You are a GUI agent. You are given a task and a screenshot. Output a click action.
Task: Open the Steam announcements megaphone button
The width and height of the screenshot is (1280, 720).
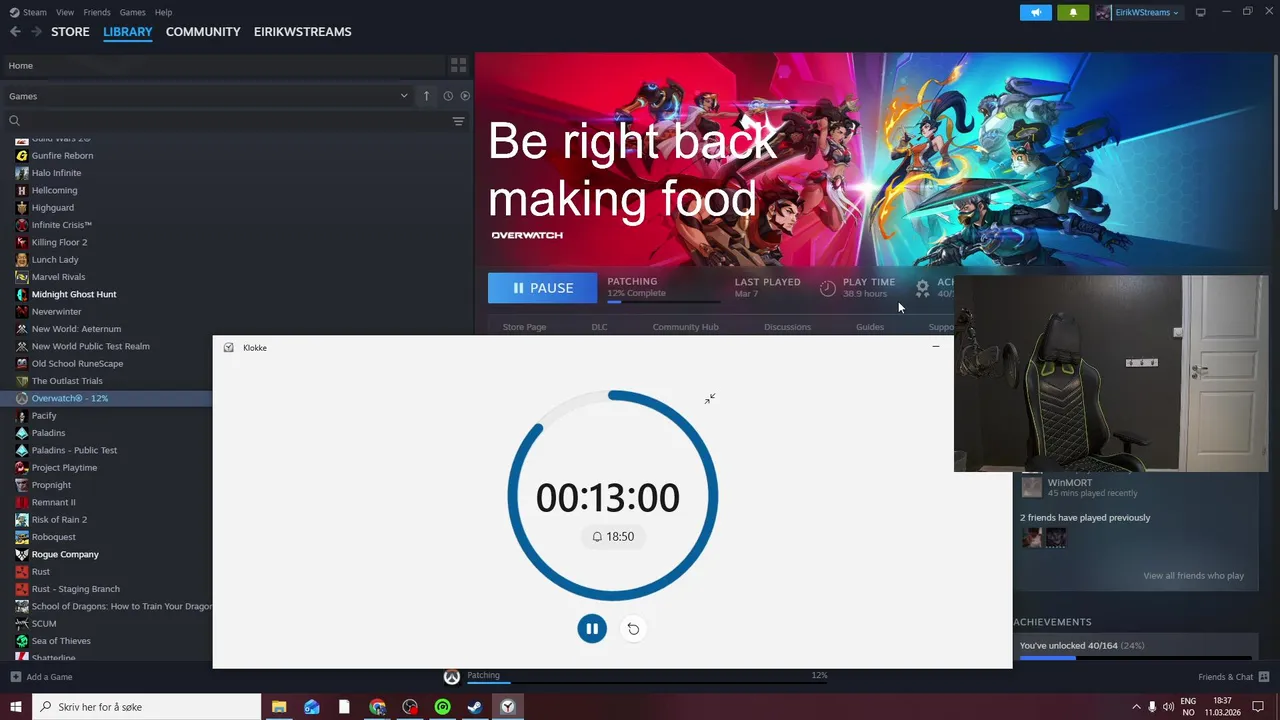tap(1036, 12)
